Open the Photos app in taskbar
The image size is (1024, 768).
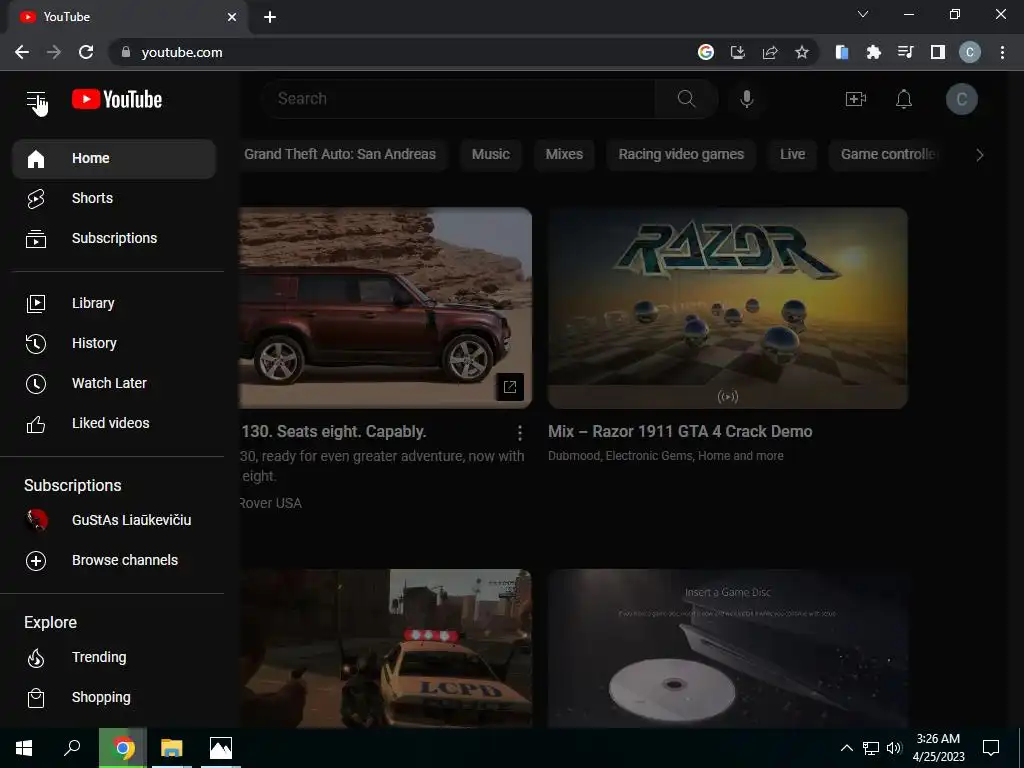221,748
